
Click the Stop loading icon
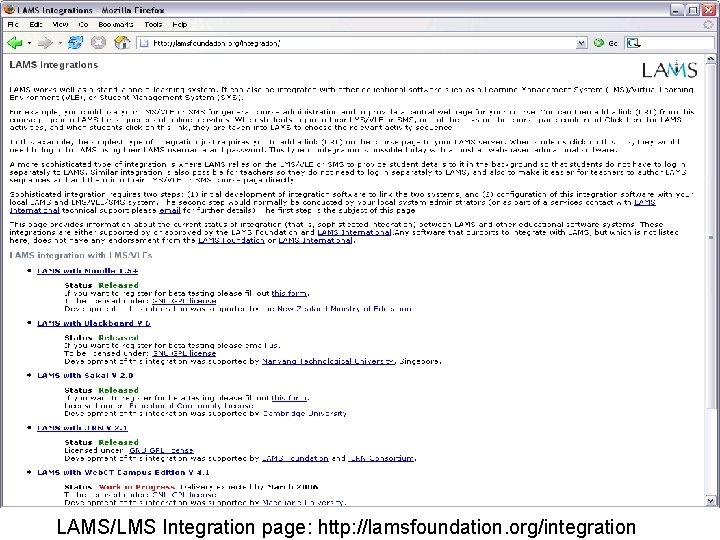[98, 43]
